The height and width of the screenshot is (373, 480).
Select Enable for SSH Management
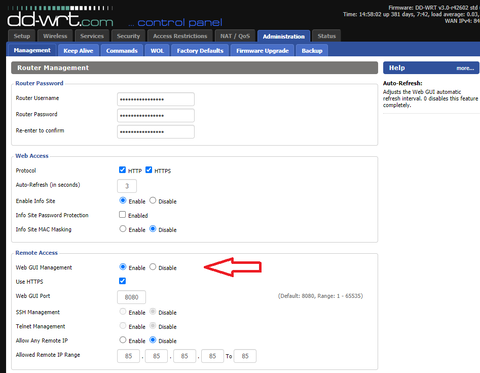click(123, 312)
